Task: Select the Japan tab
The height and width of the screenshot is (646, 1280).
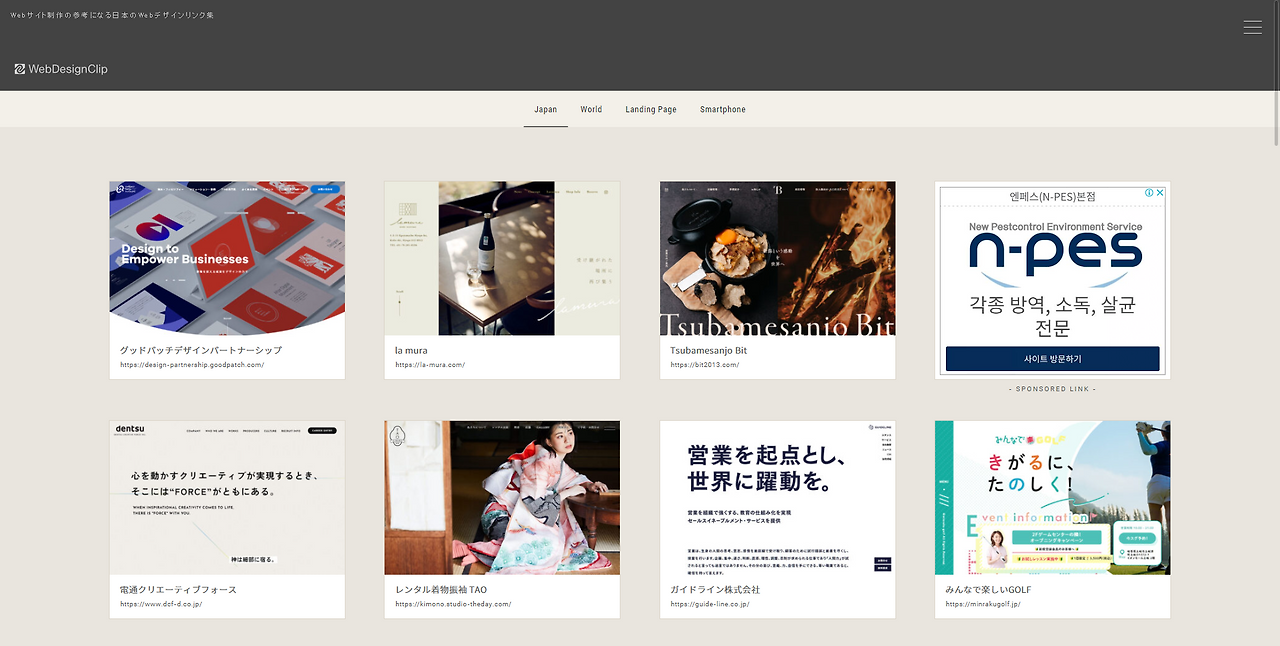Action: coord(545,109)
